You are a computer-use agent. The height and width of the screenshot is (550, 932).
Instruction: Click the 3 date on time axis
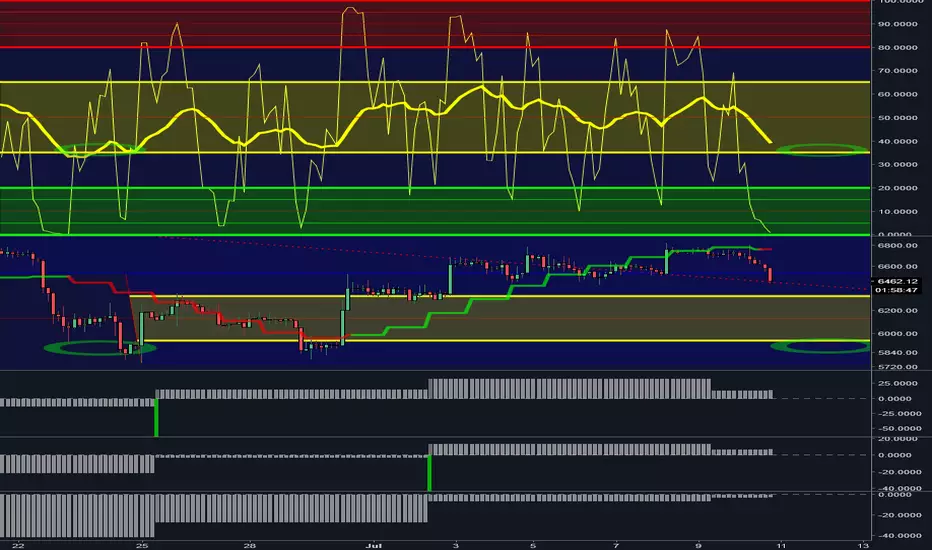click(456, 545)
